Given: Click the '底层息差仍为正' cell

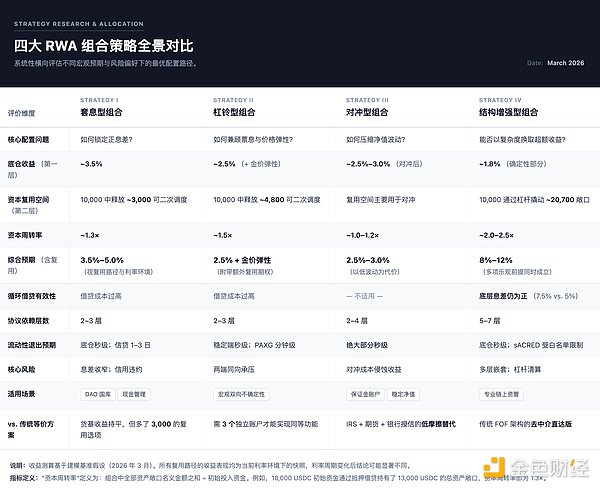Looking at the screenshot, I should pyautogui.click(x=503, y=296).
